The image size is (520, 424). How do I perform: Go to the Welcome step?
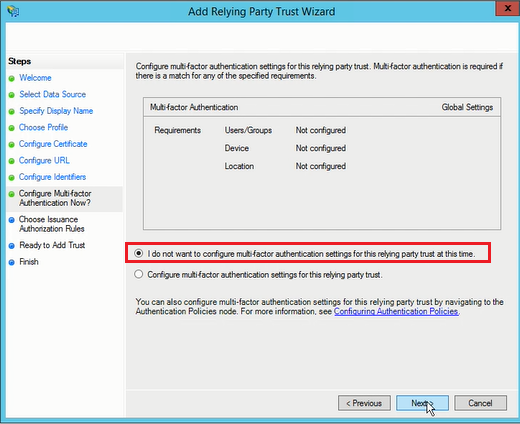click(x=35, y=78)
